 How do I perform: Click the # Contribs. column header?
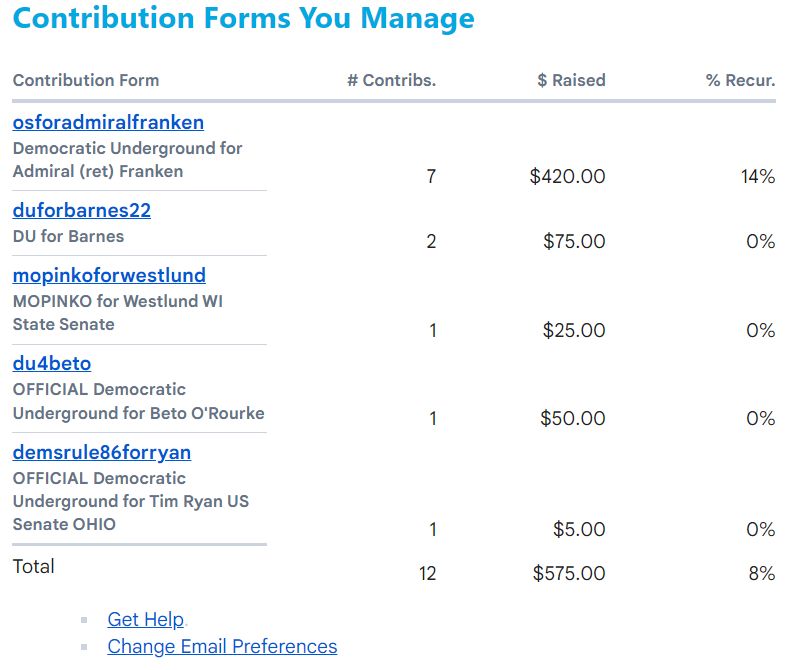[x=391, y=80]
